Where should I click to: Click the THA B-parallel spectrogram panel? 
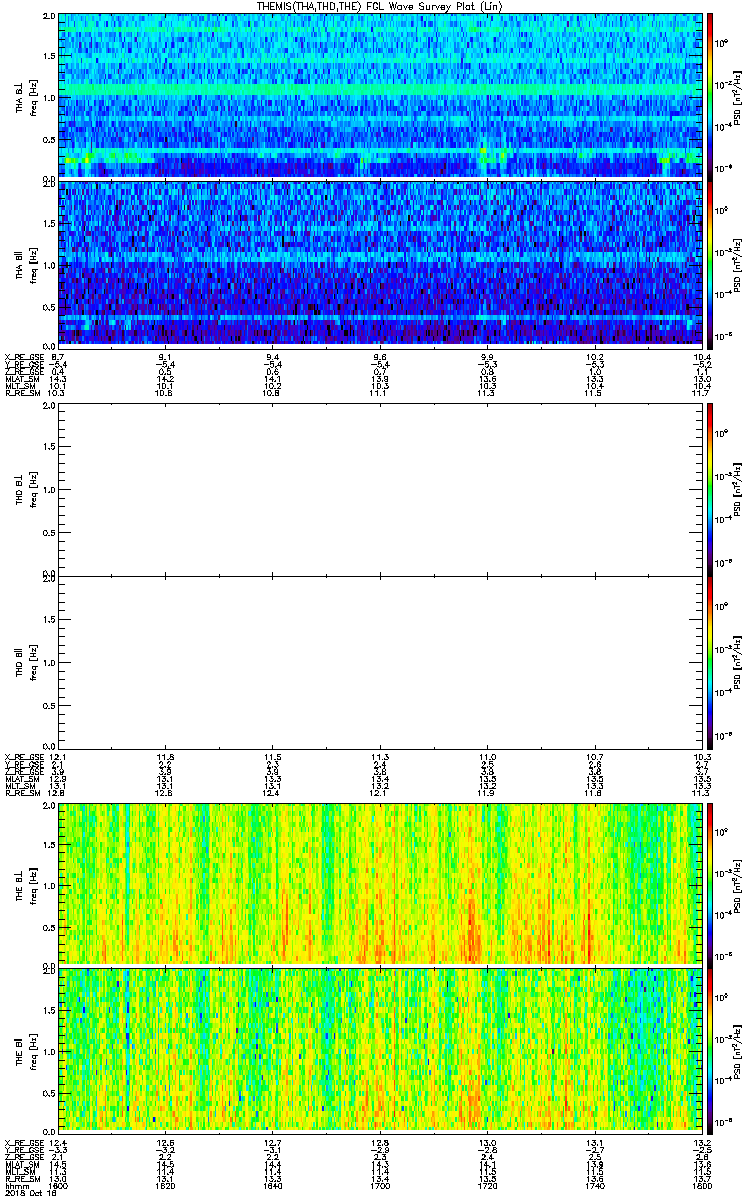[378, 262]
